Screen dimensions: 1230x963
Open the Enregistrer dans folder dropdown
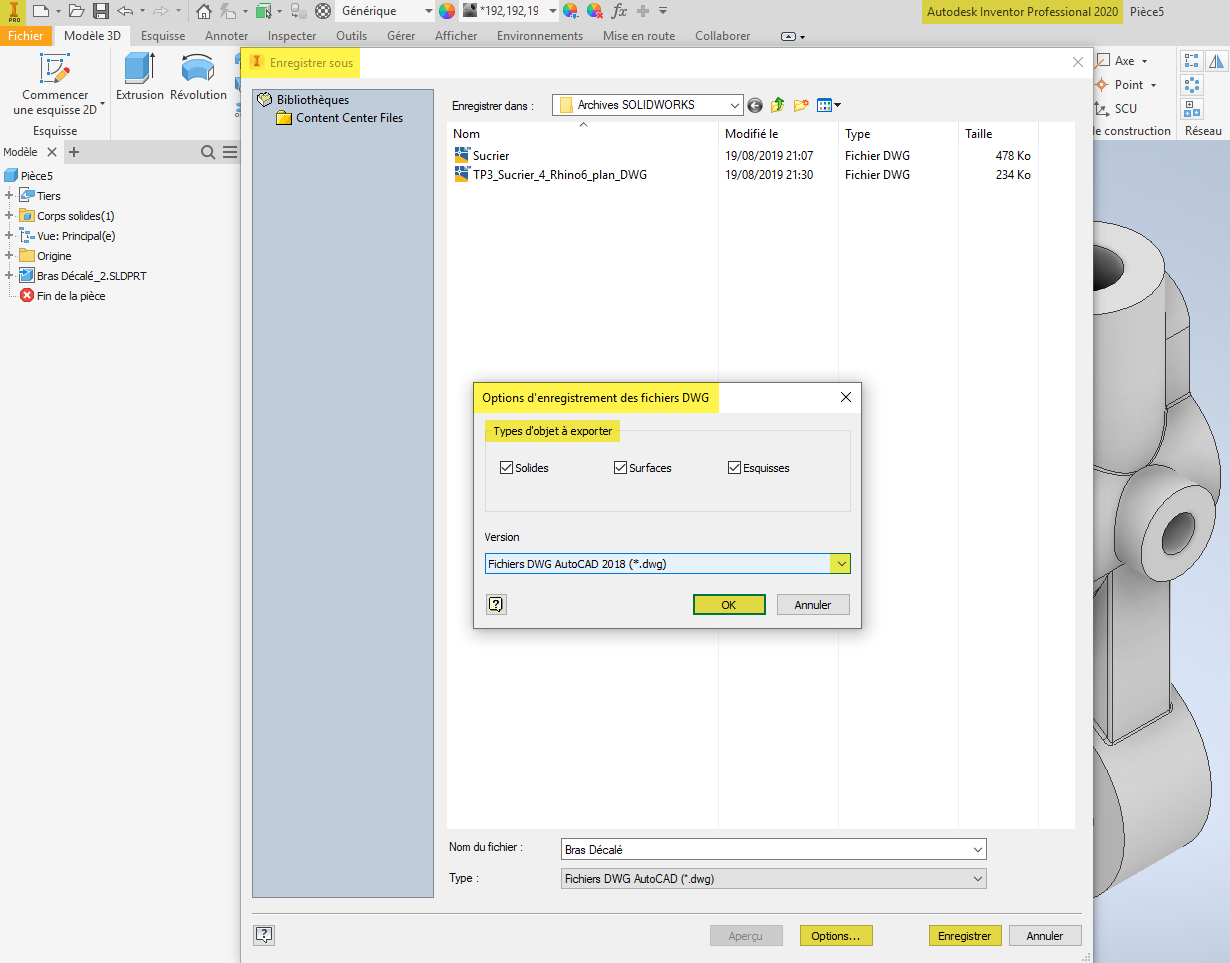tap(733, 104)
